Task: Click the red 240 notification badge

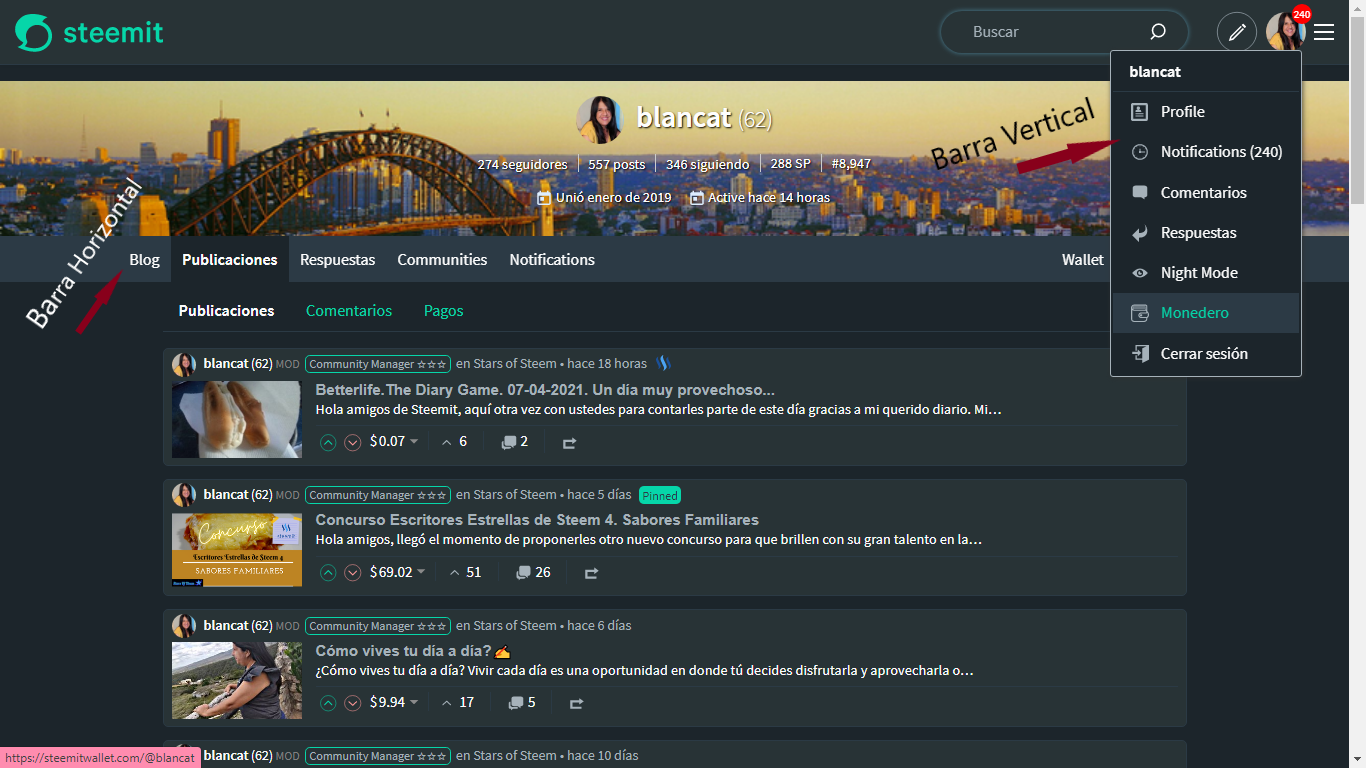Action: point(1301,14)
